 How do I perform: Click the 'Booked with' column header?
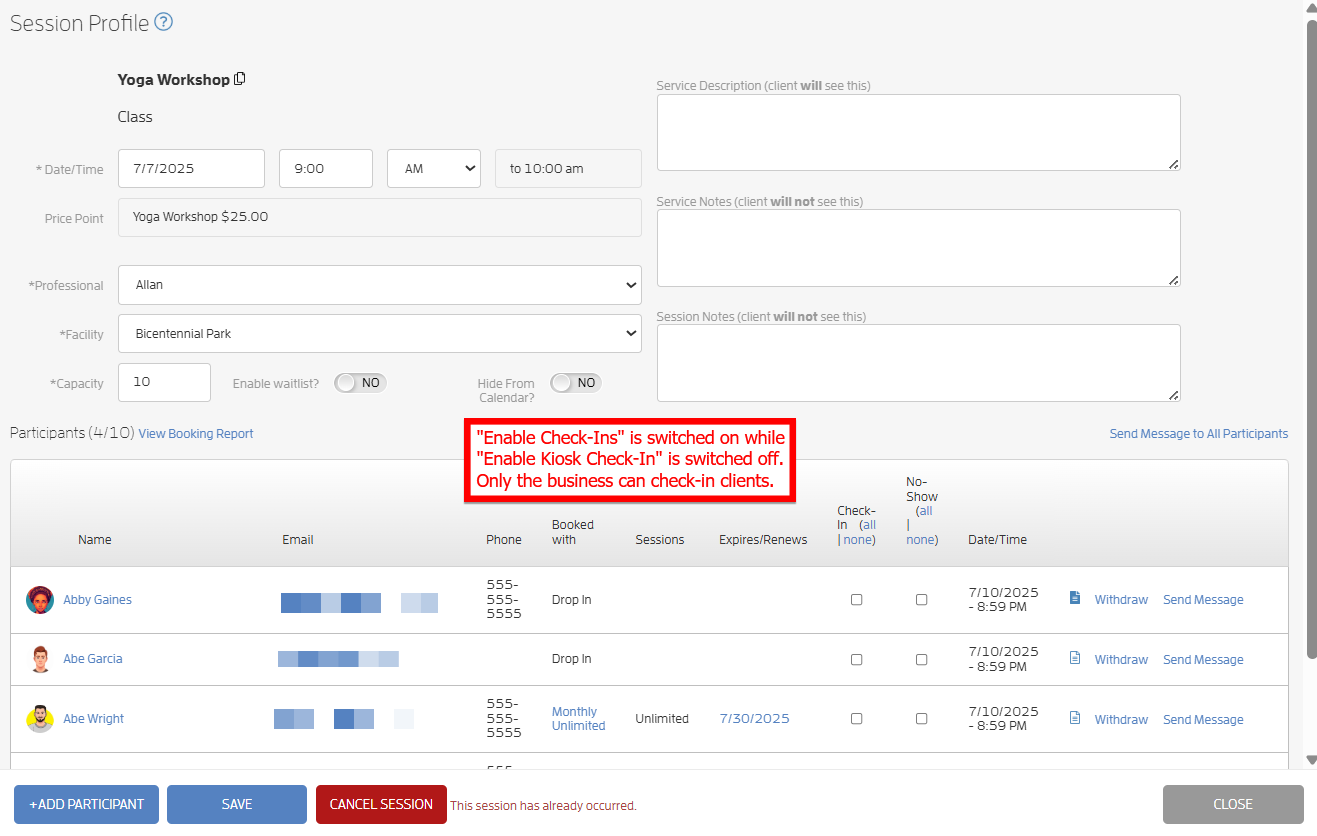tap(573, 532)
